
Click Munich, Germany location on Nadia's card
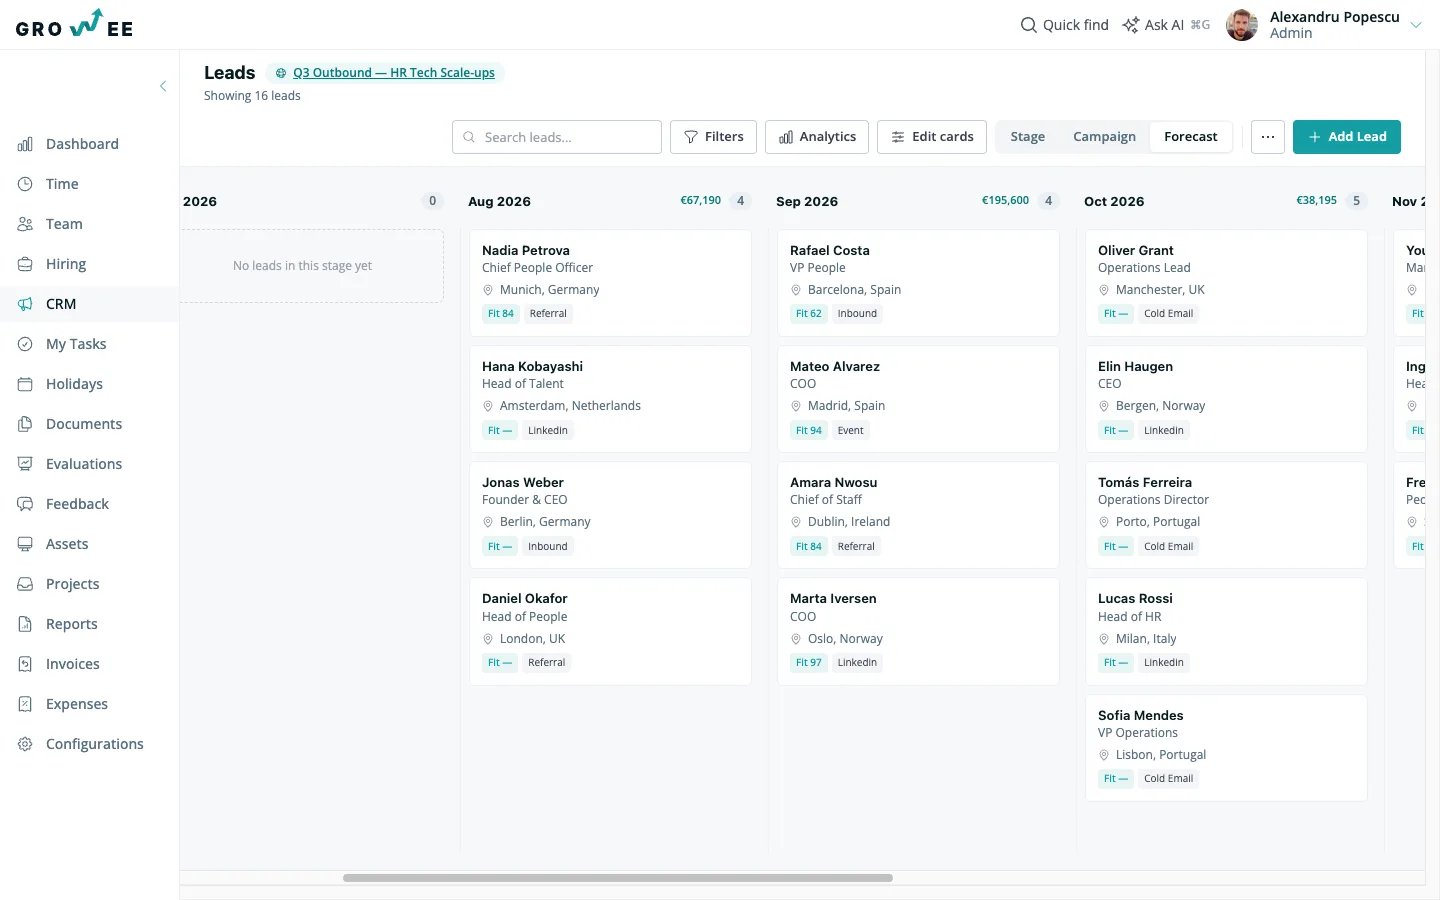[x=549, y=290]
